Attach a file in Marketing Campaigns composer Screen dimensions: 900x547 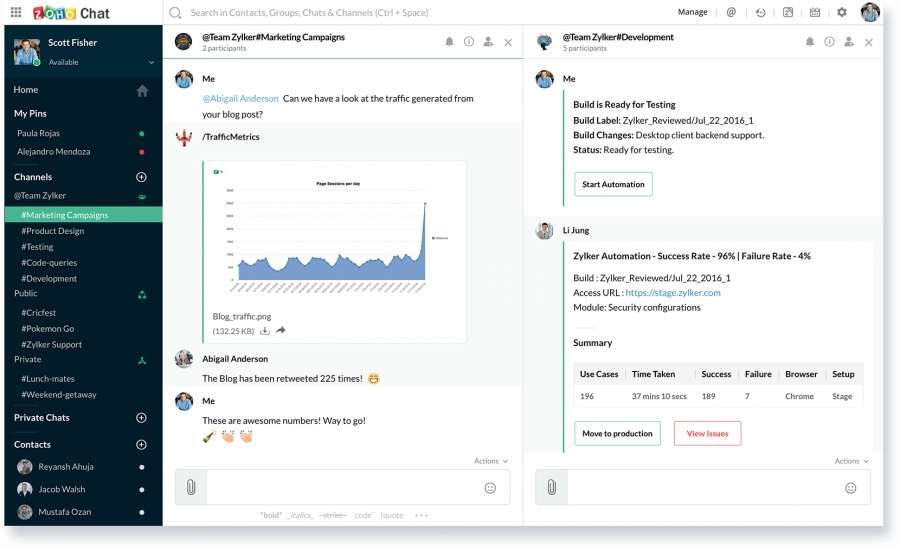[191, 487]
